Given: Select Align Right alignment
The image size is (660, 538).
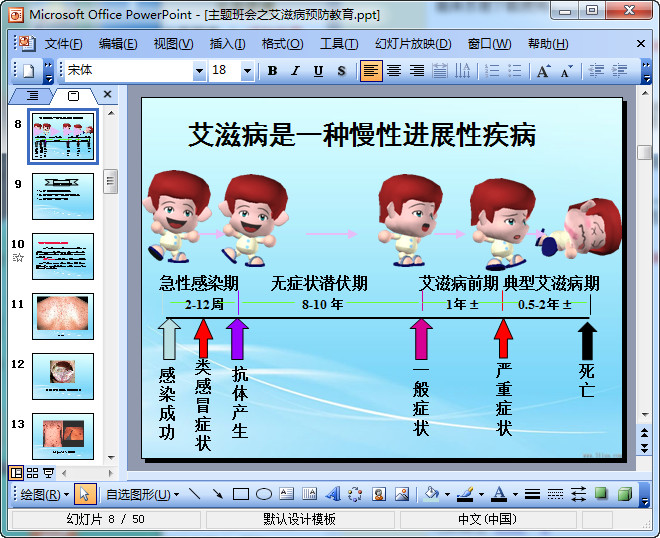Looking at the screenshot, I should coord(417,71).
